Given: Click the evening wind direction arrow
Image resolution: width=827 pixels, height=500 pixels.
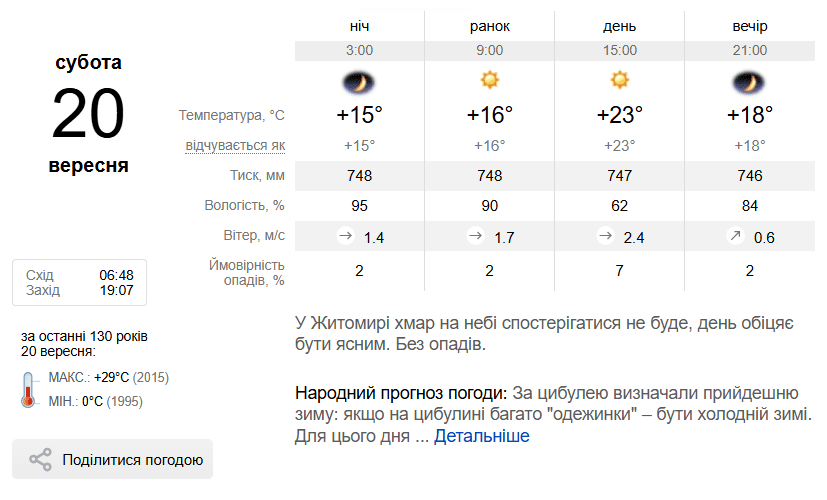Looking at the screenshot, I should (736, 236).
